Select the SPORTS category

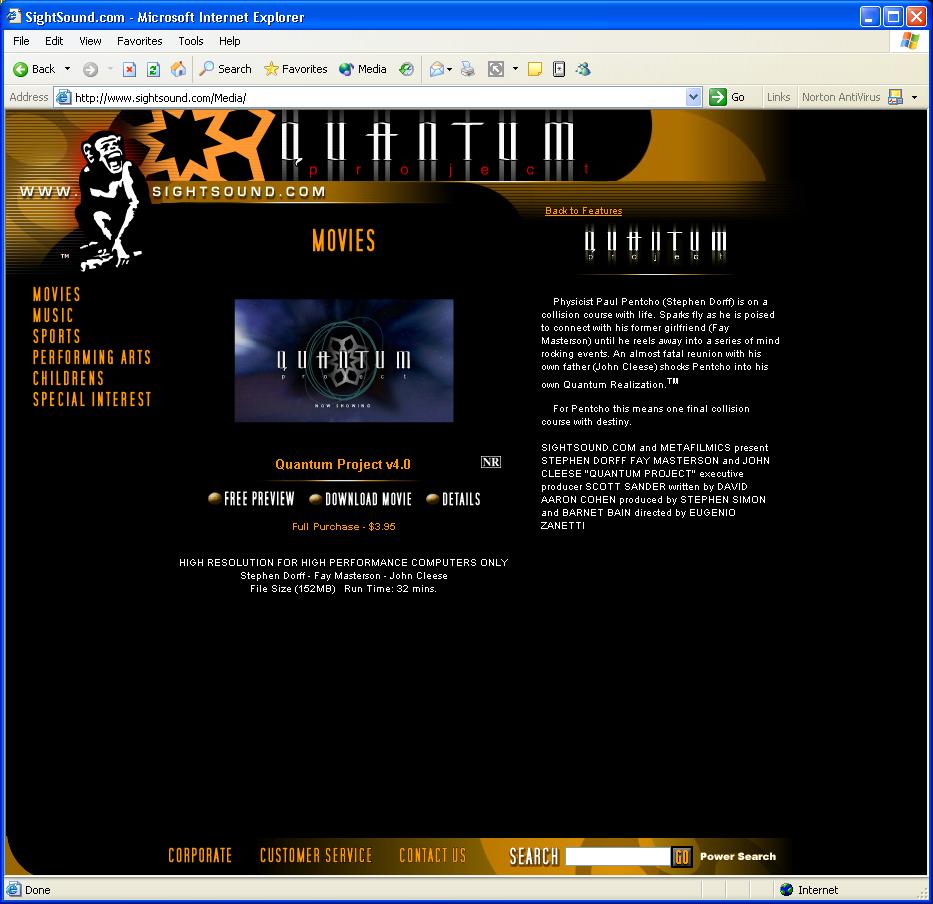point(57,336)
